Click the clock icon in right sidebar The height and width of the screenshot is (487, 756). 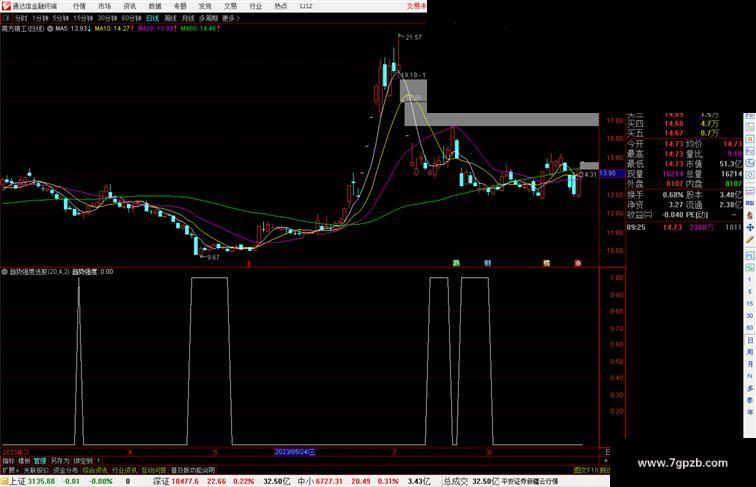(750, 175)
